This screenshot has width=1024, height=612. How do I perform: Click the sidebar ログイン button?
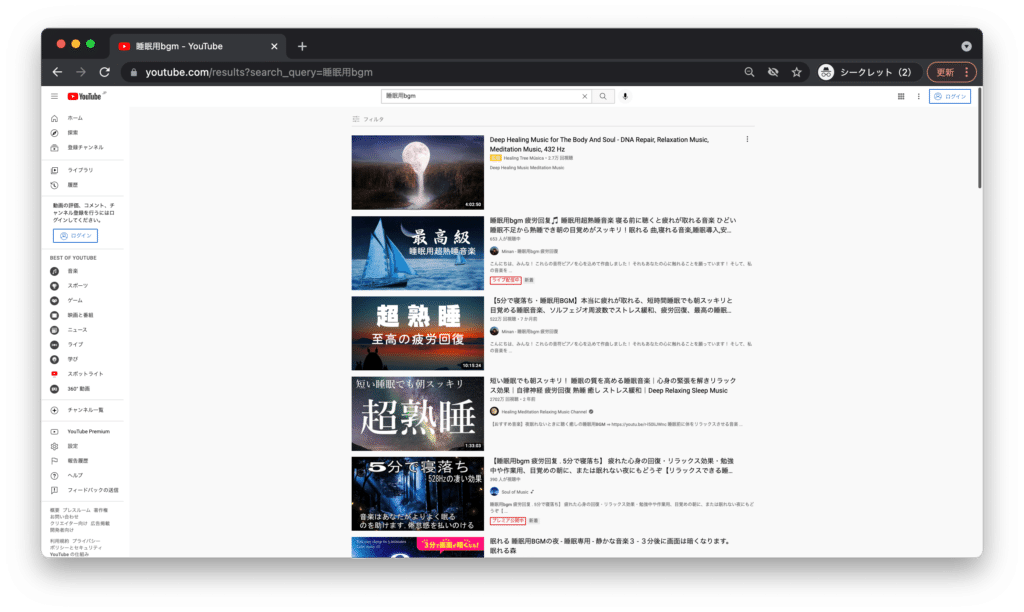75,236
